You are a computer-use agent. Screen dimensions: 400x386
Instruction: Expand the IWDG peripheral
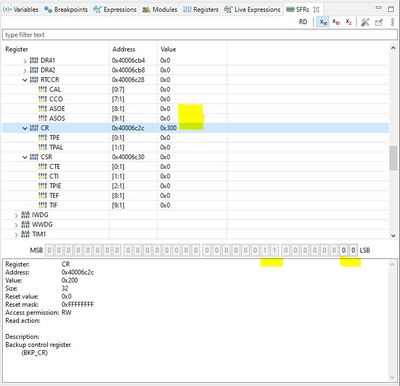(16, 215)
